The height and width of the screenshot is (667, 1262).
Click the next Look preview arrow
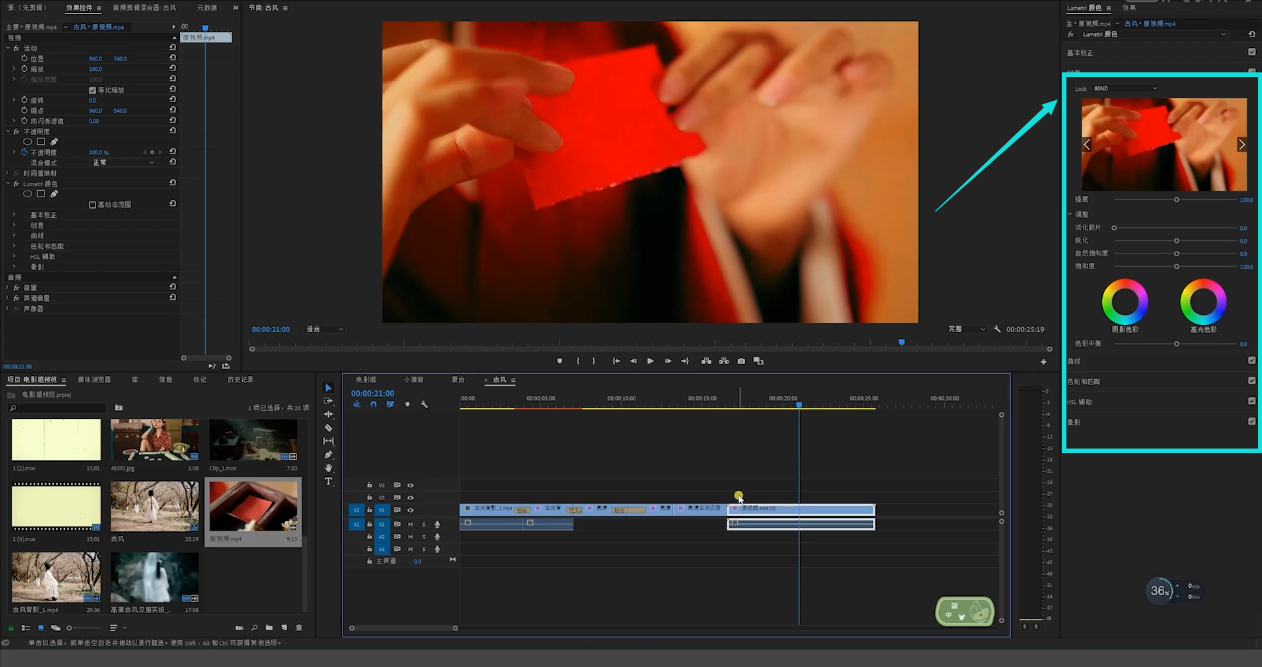1242,145
